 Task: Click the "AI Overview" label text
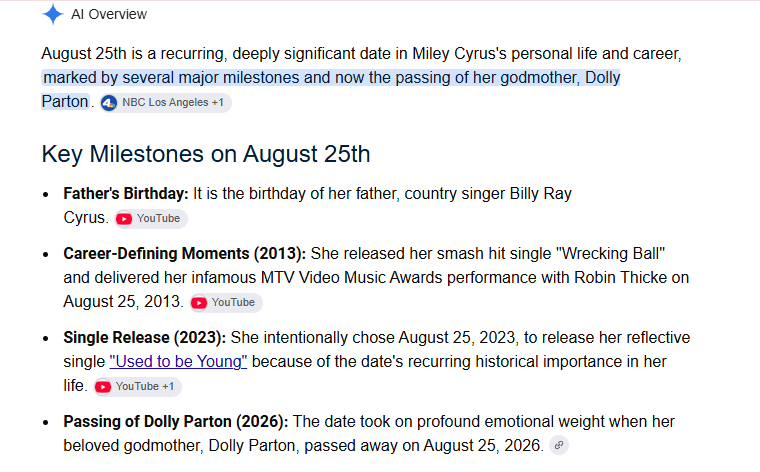109,15
